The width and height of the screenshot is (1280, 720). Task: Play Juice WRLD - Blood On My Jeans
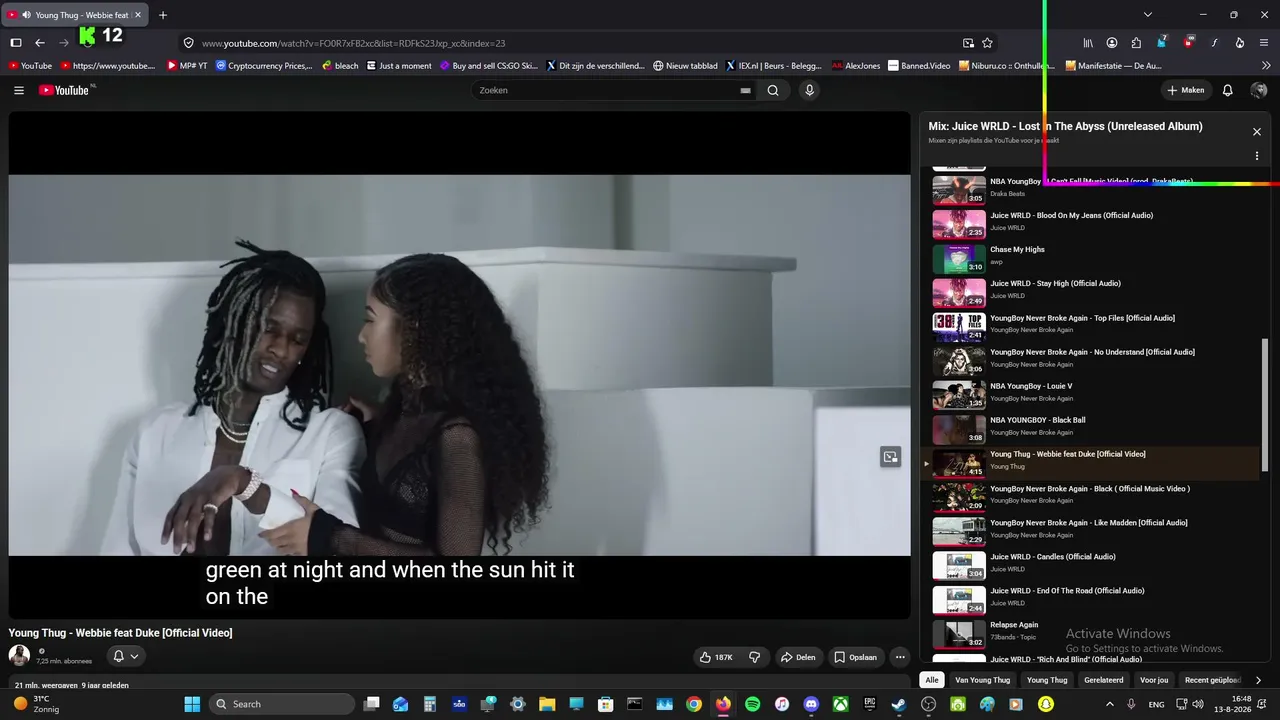(x=1090, y=222)
